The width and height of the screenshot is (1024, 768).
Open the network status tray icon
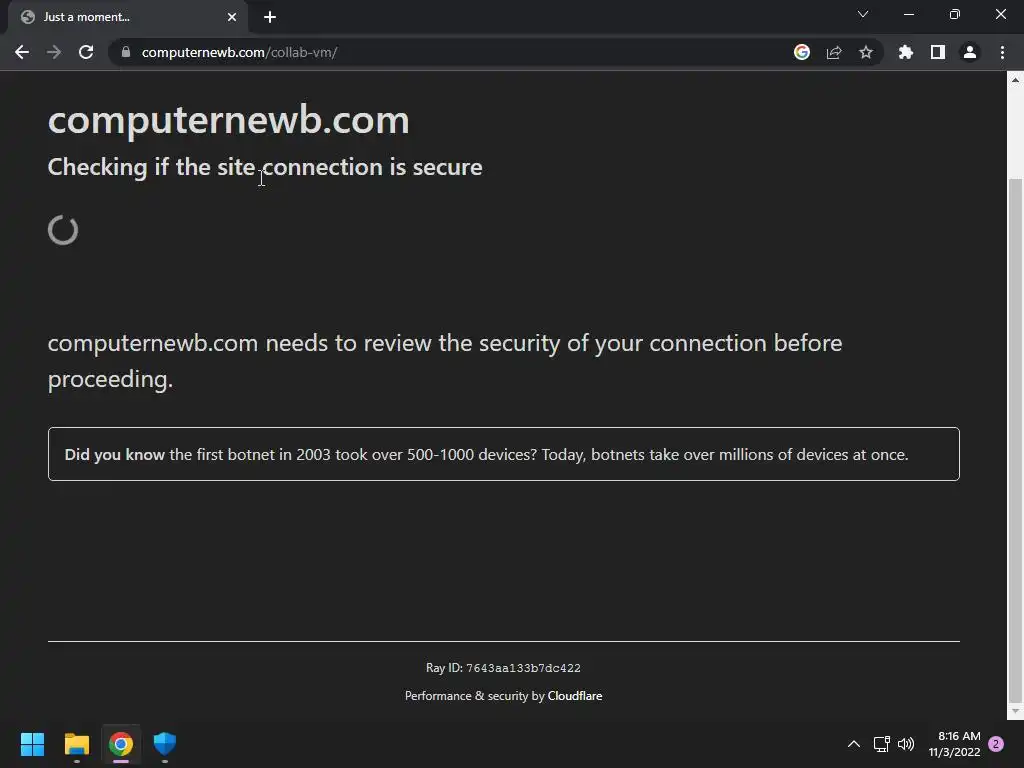882,744
